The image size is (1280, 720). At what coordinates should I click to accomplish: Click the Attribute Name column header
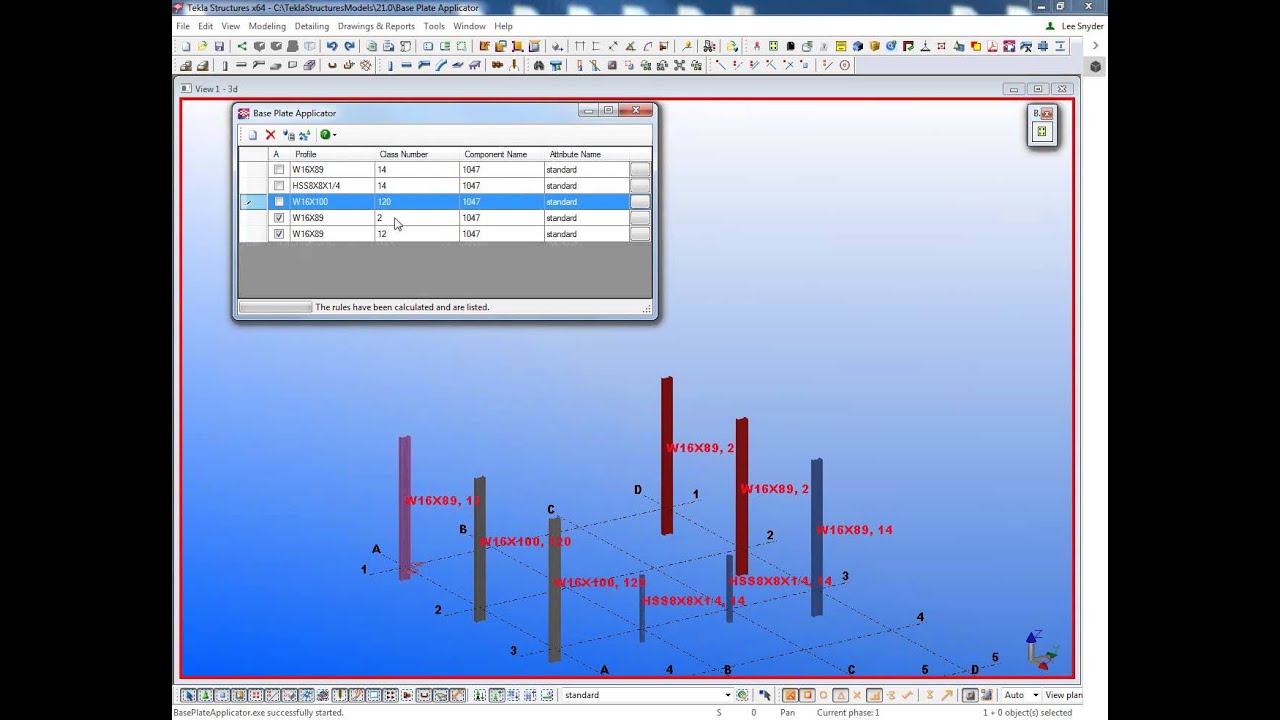(x=586, y=154)
